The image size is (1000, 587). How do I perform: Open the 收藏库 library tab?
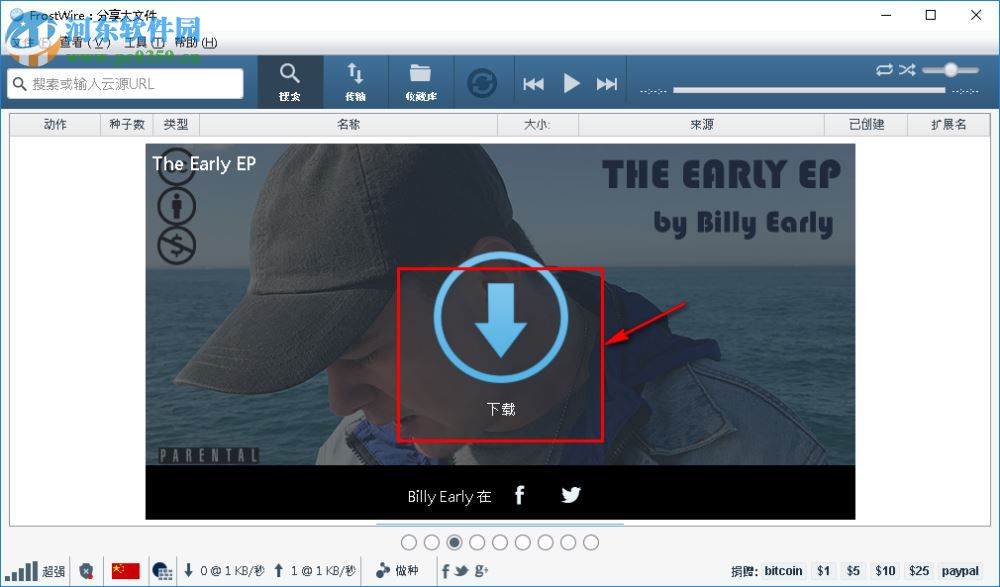click(420, 82)
